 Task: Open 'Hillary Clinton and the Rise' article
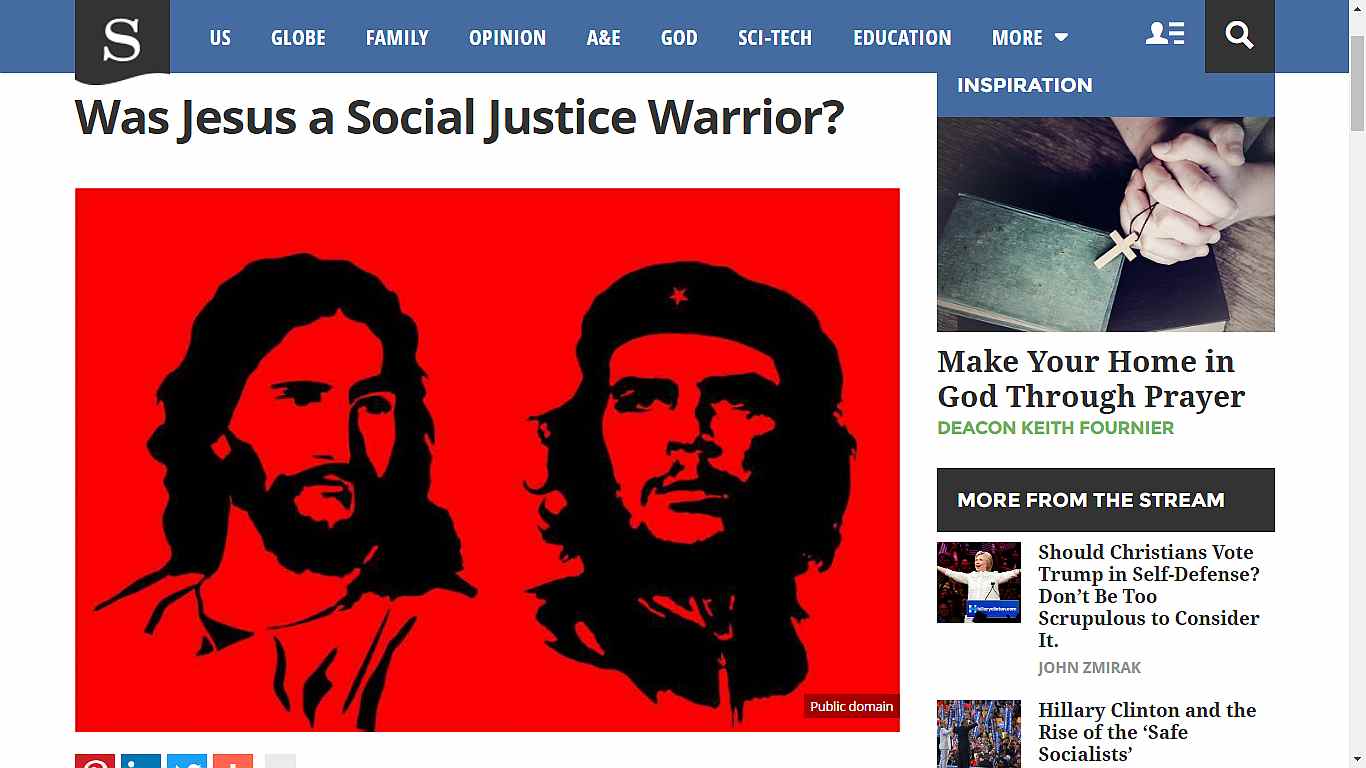click(1147, 732)
